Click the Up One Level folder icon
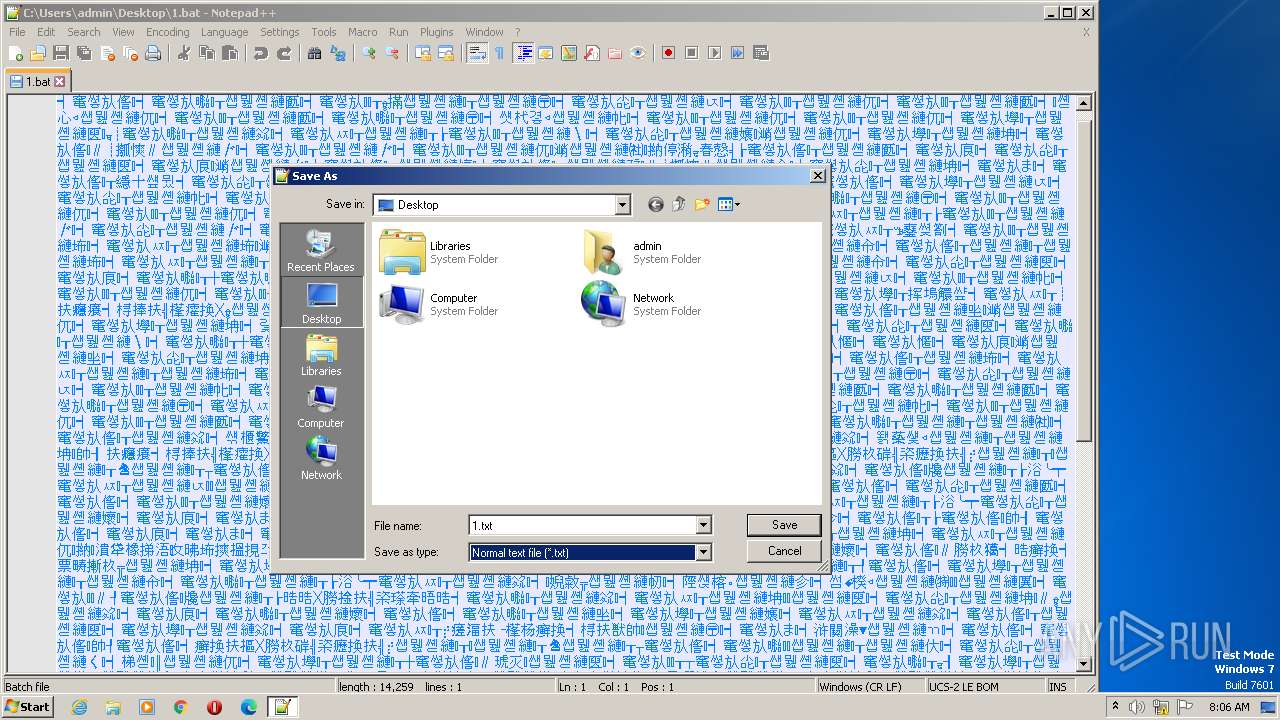Screen dimensions: 1280x720 [679, 204]
